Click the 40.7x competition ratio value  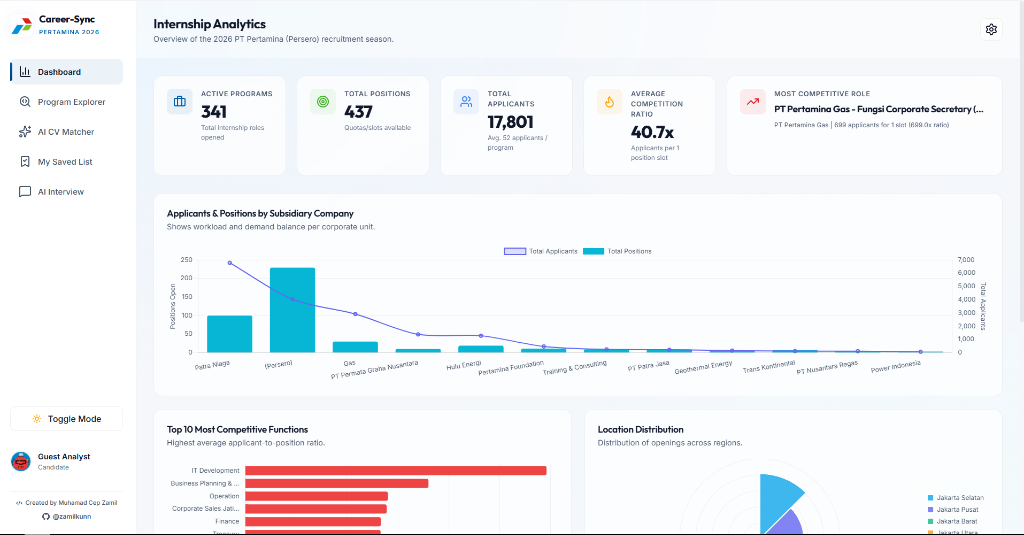click(652, 132)
